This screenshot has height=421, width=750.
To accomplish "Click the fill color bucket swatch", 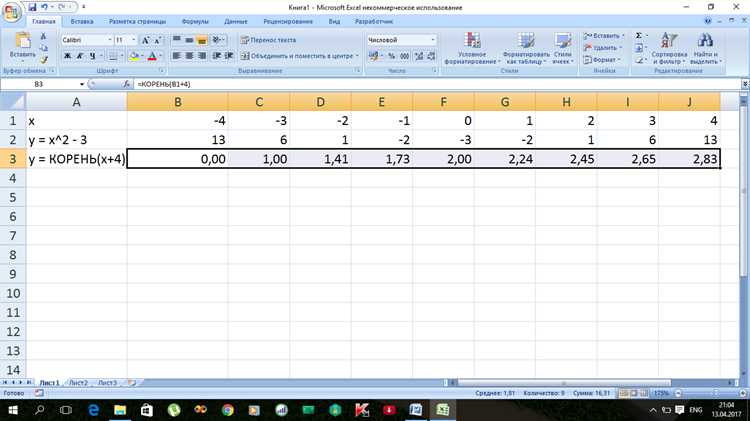I will coord(134,56).
